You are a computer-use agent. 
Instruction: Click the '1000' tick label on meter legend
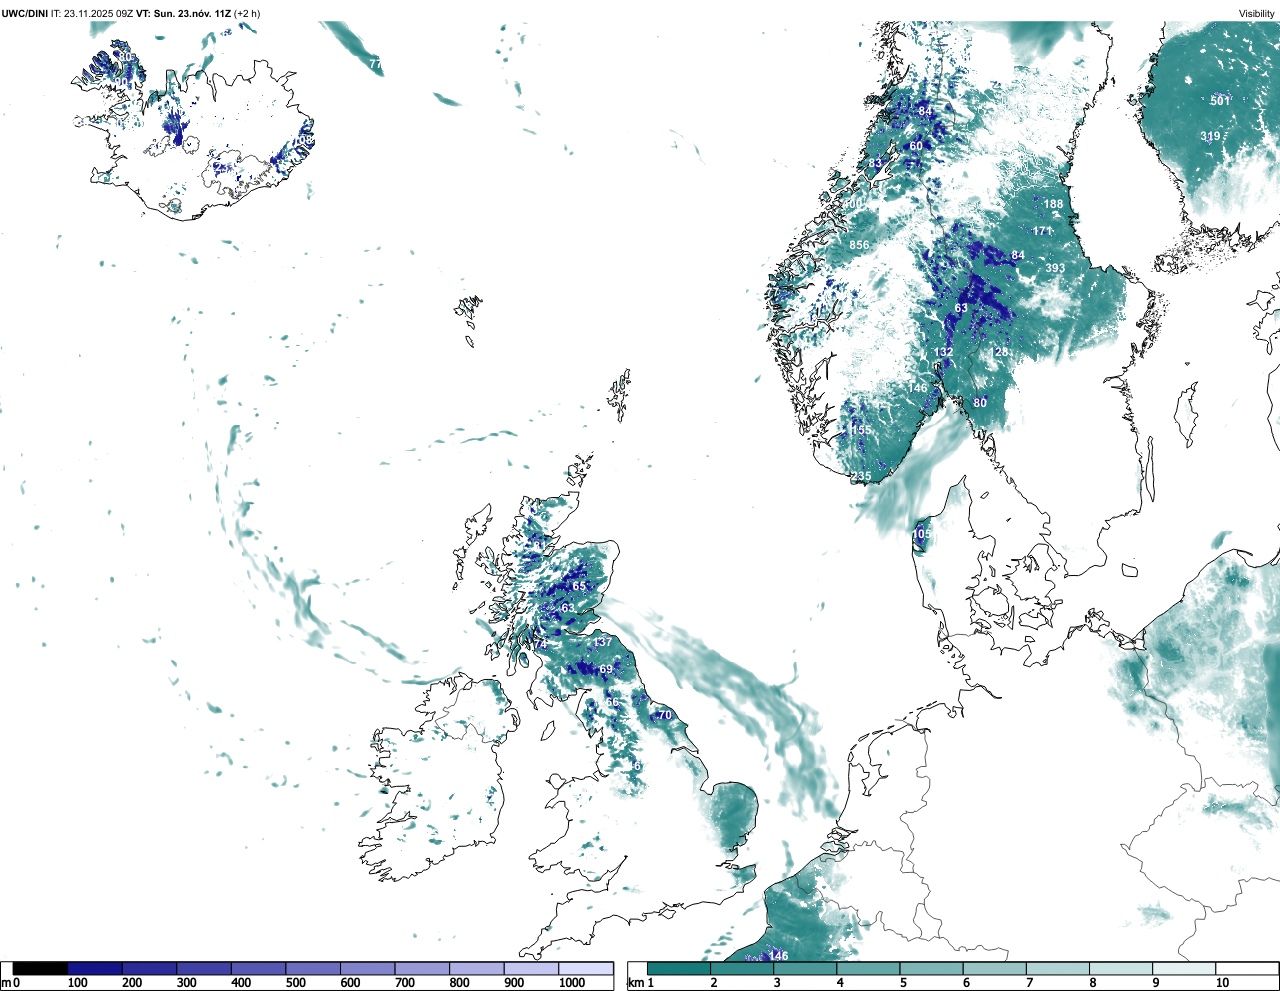572,983
